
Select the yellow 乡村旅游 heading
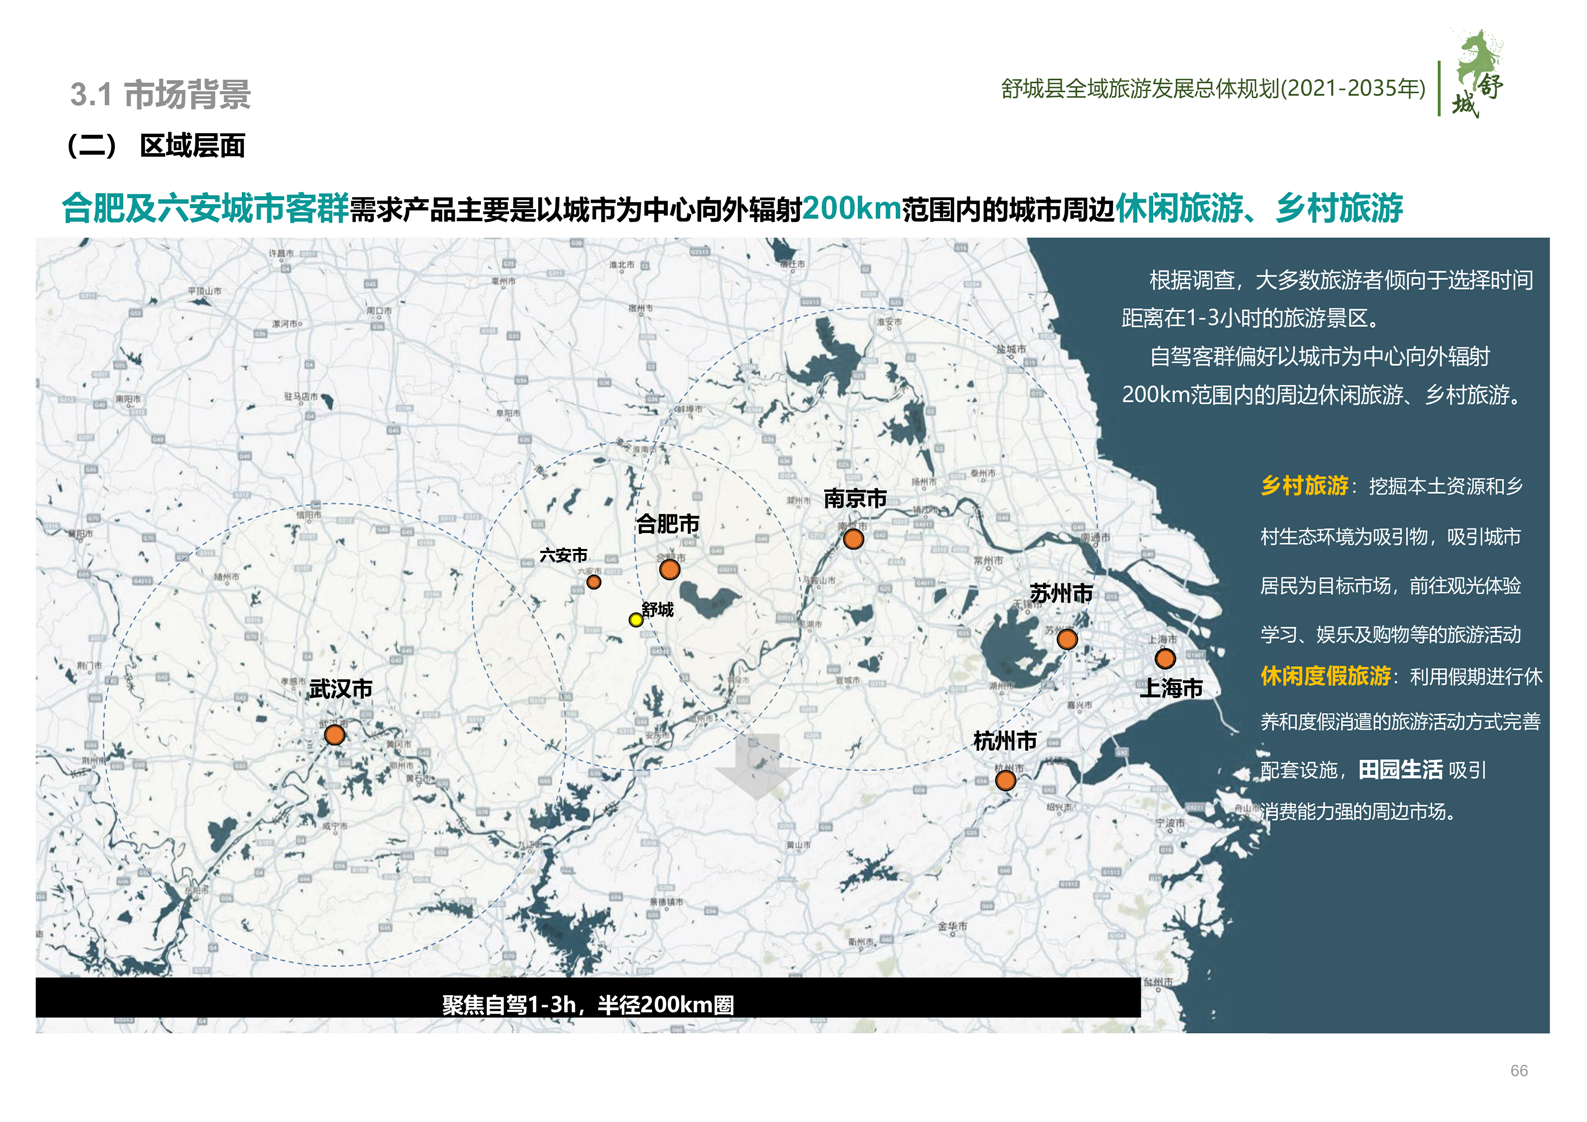pos(1304,486)
